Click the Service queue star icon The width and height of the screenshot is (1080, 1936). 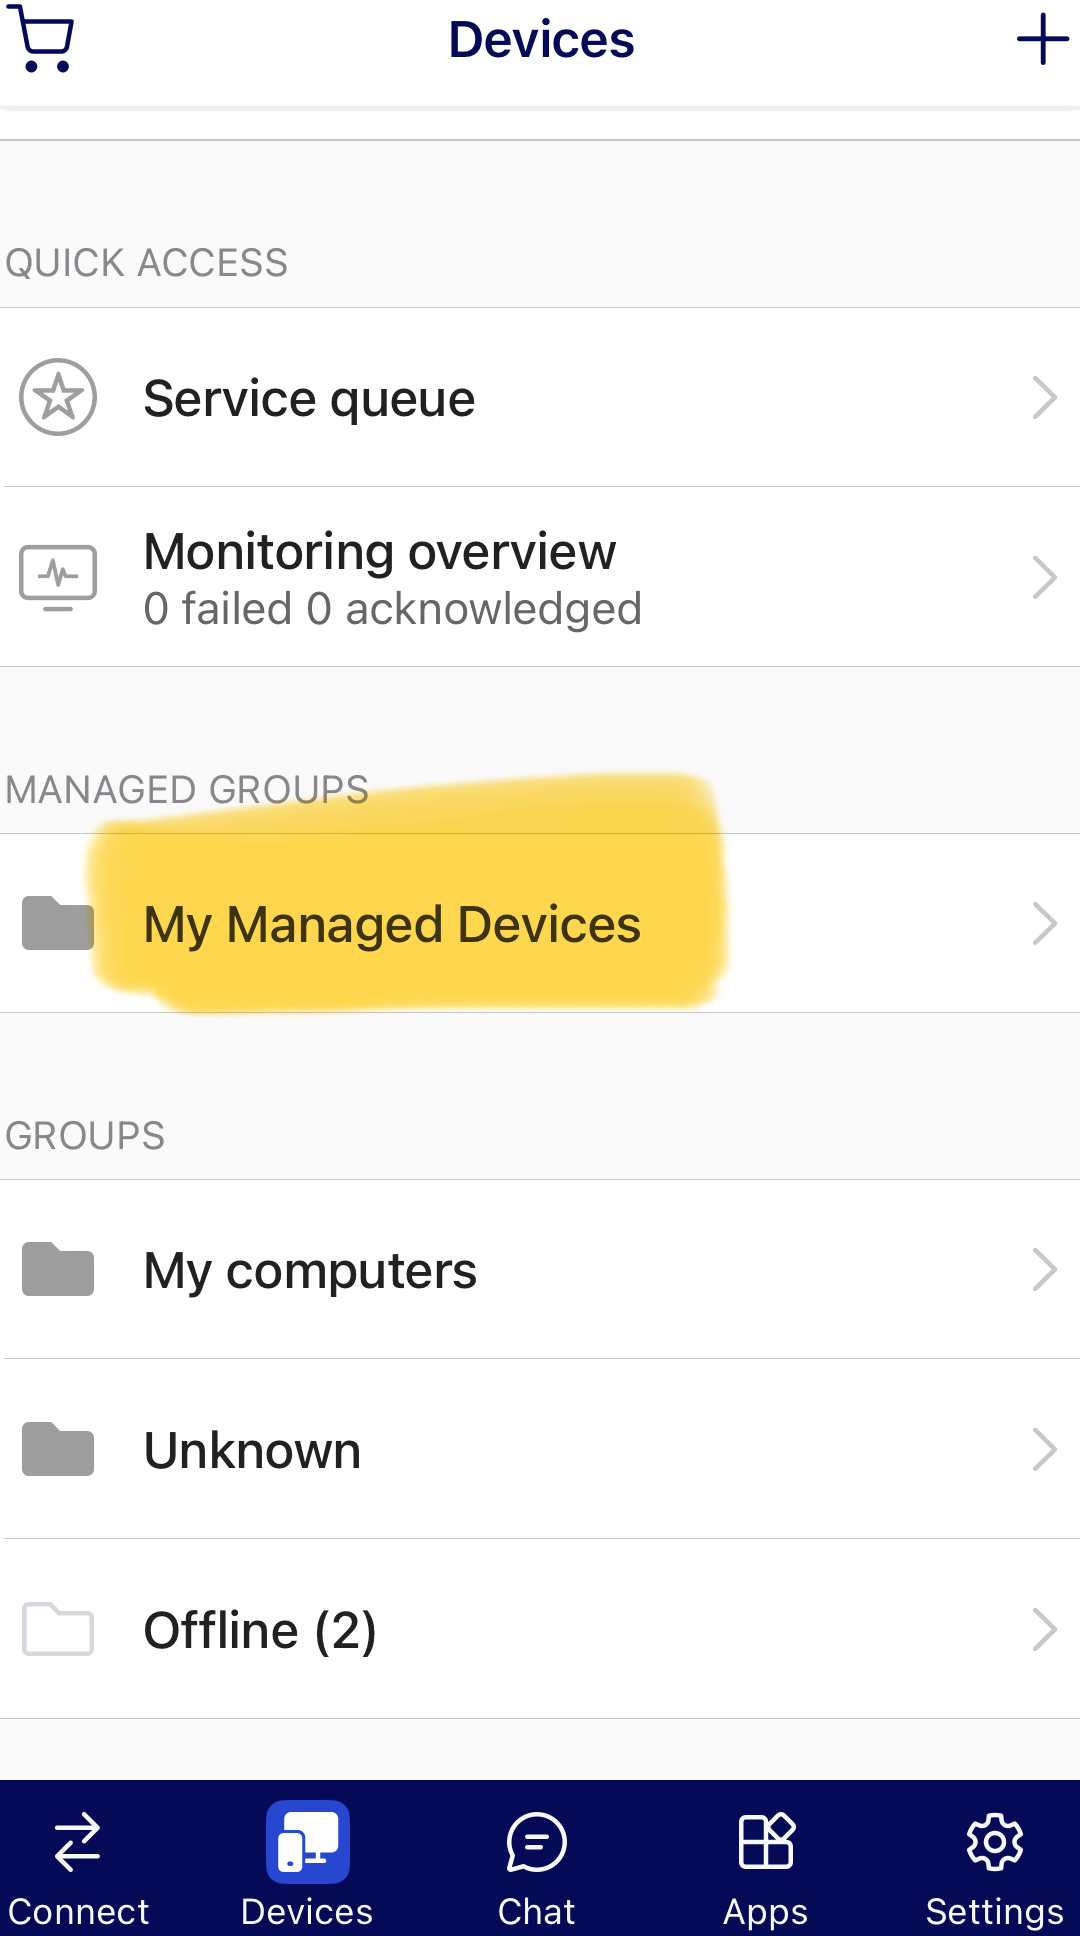click(58, 397)
